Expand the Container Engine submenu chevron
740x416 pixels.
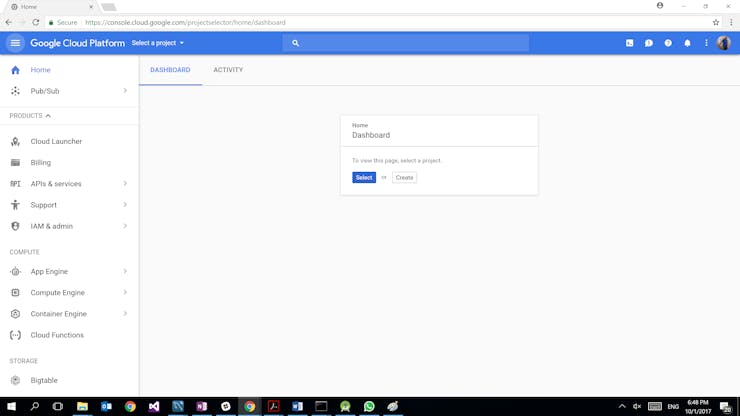click(x=125, y=314)
